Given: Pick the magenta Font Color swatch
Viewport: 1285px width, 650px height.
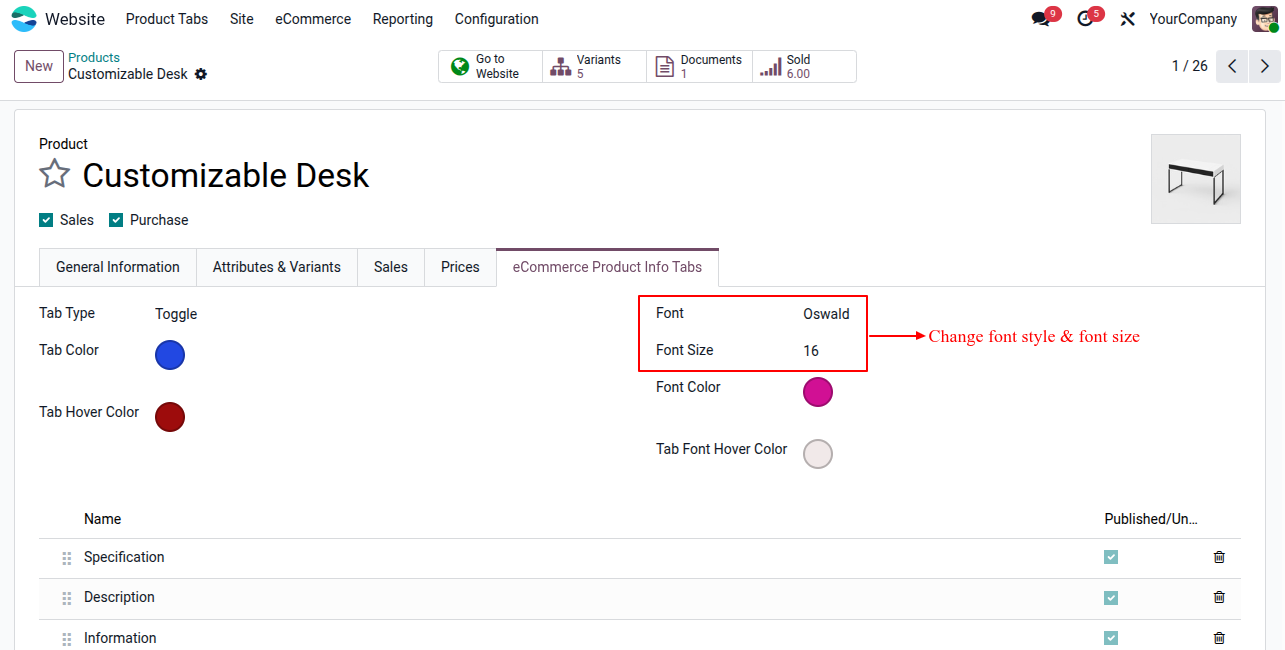Looking at the screenshot, I should tap(818, 392).
